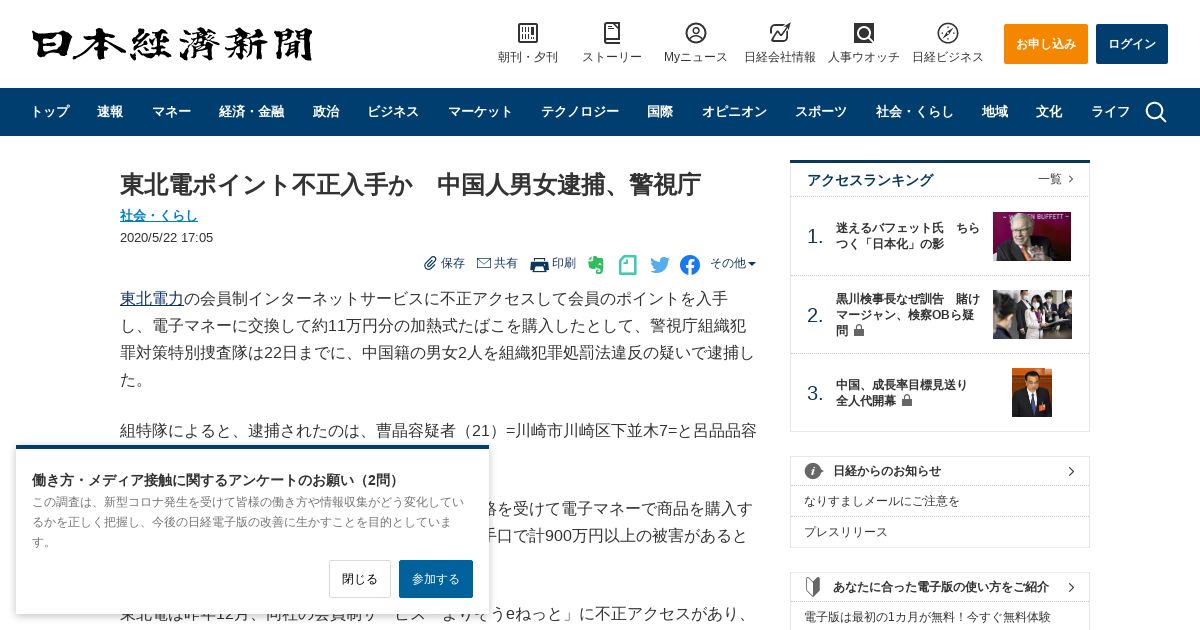Screen dimensions: 1200x630
Task: Open the 文化 nav tab
Action: 1049,112
